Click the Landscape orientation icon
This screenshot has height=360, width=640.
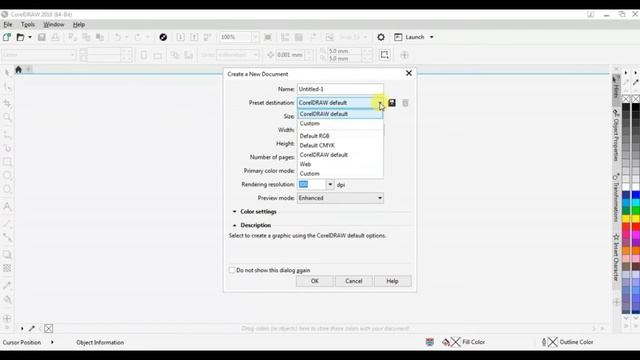pos(158,55)
